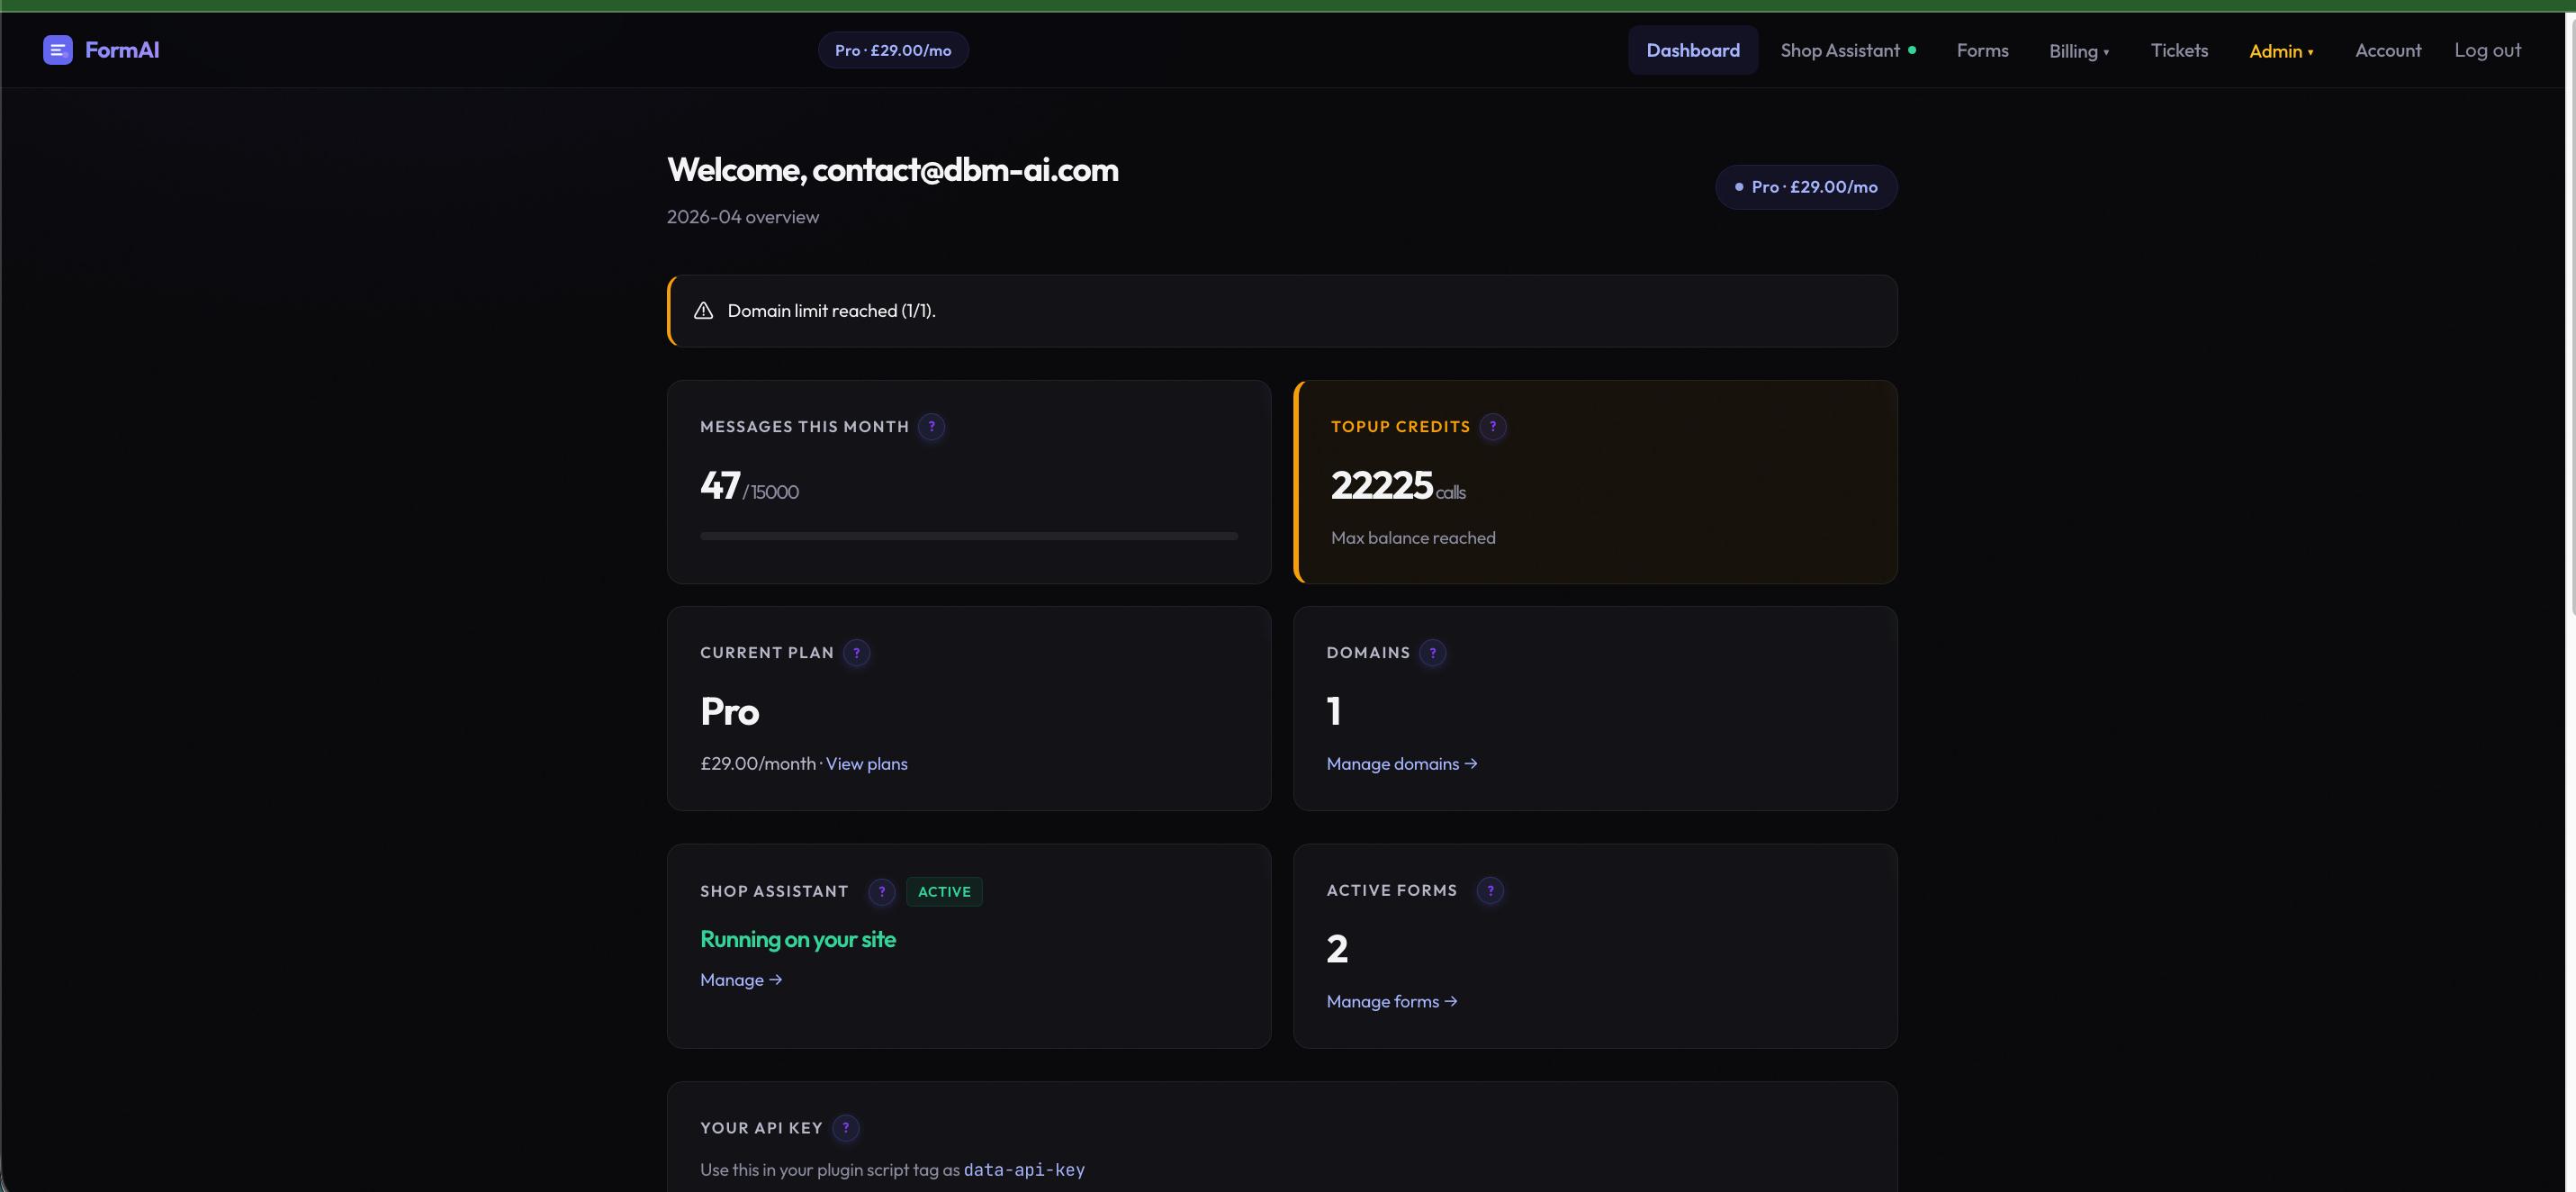Open the help icon beside Your API Key
Viewport: 2576px width, 1192px height.
pos(846,1128)
